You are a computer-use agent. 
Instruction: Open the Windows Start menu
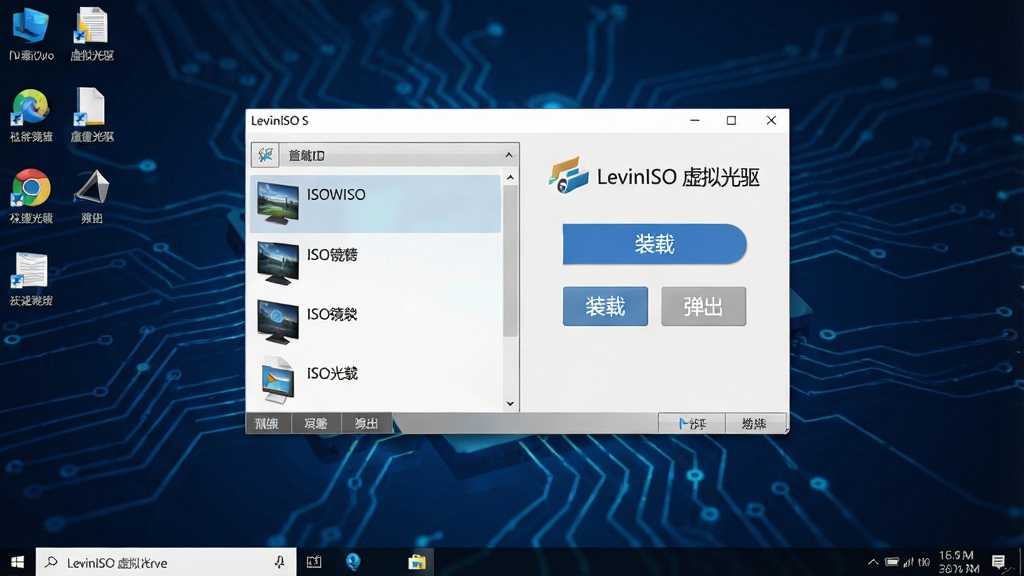(x=18, y=562)
